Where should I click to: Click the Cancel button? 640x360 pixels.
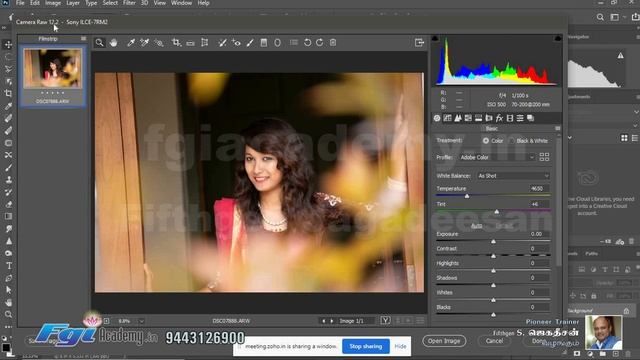[x=494, y=341]
